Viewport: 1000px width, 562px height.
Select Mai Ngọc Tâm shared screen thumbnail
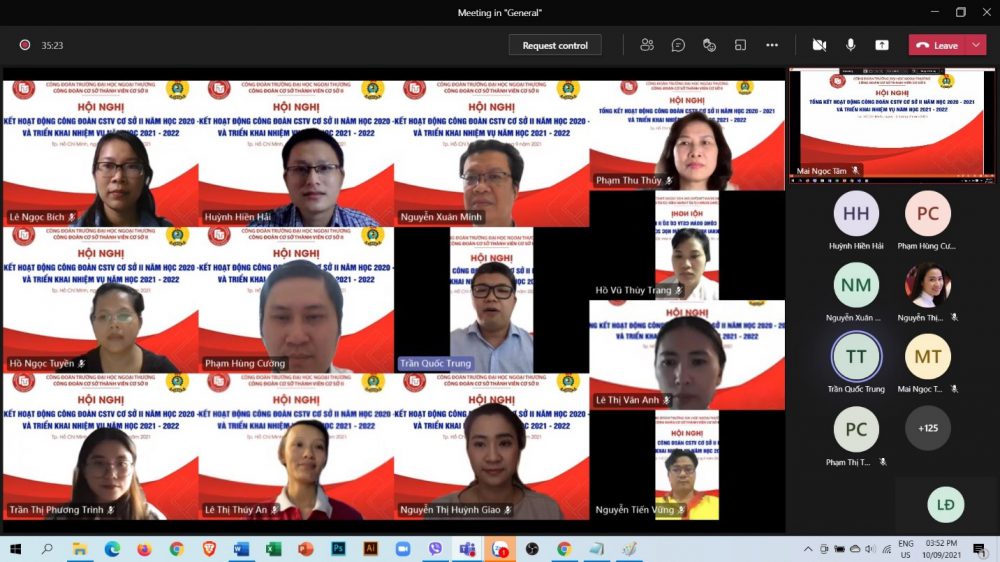pyautogui.click(x=892, y=126)
